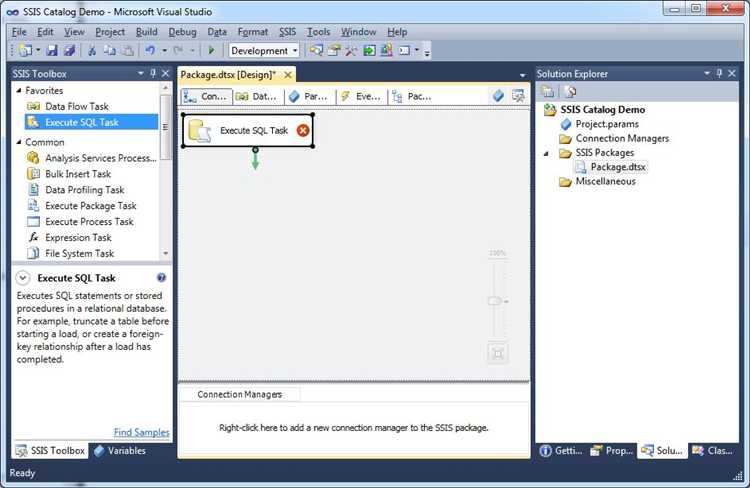Viewport: 750px width, 488px height.
Task: Click the red error icon on Execute SQL Task
Action: click(303, 130)
